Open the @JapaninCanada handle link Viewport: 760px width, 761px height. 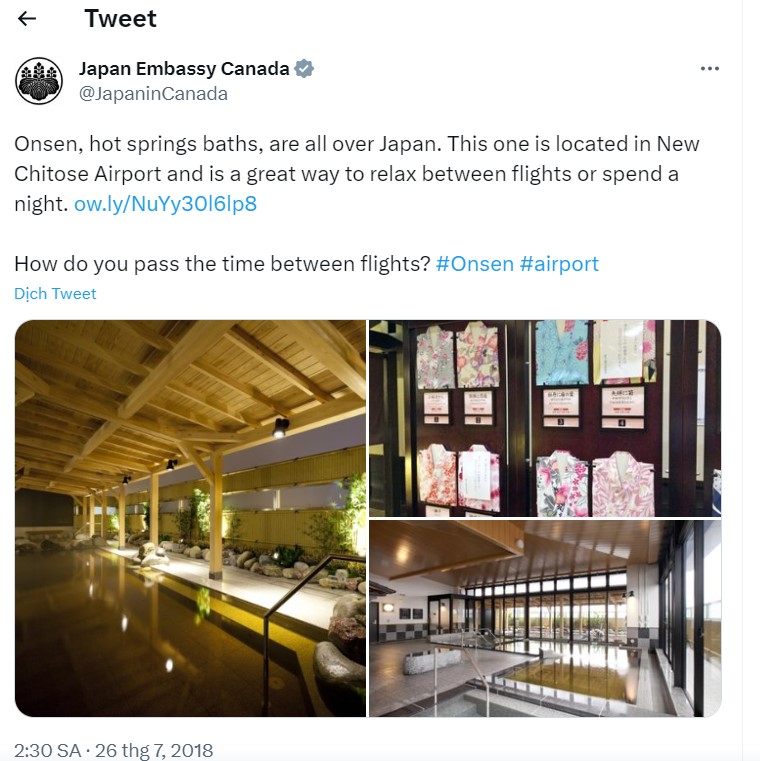click(153, 94)
